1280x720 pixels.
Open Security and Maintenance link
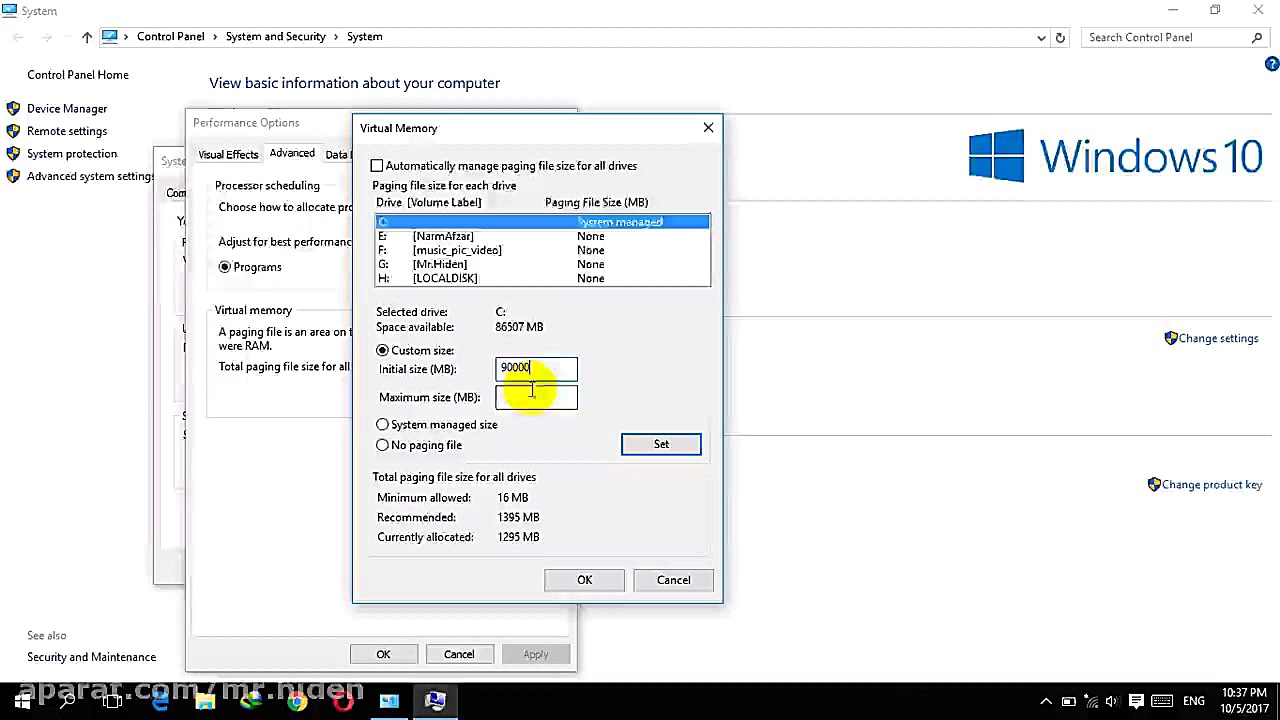[91, 657]
